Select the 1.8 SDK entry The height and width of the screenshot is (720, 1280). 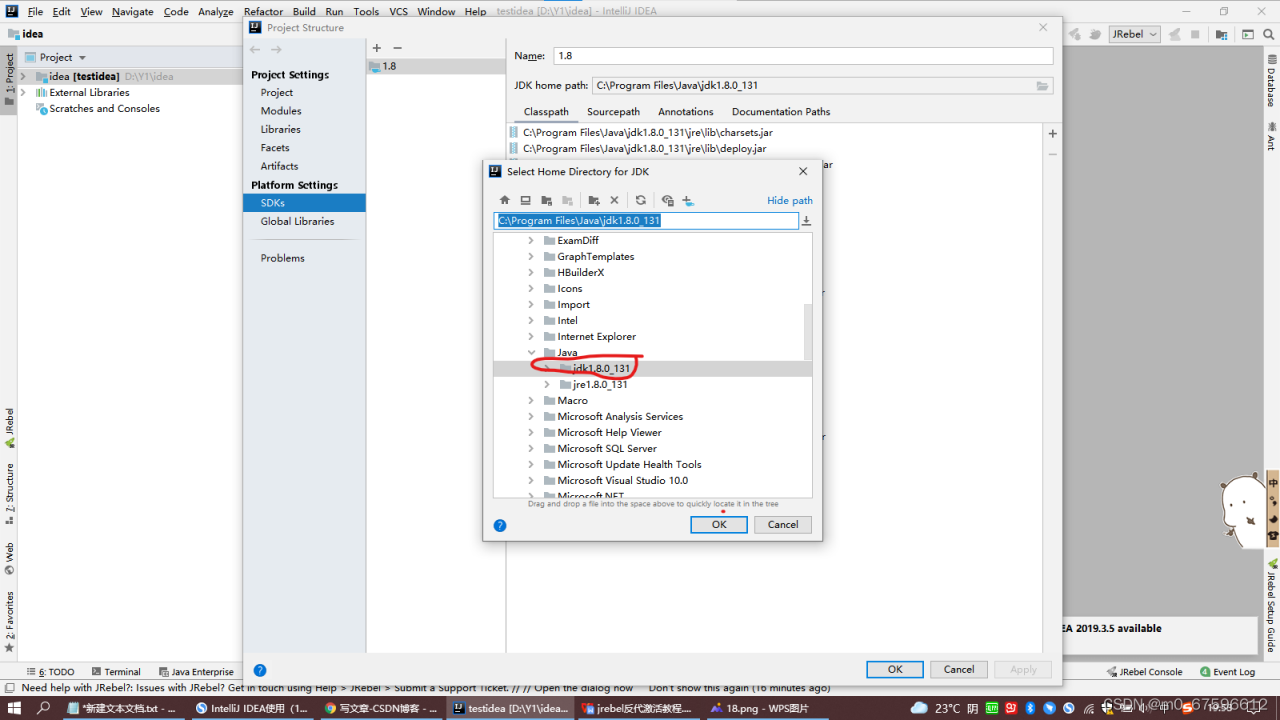[436, 66]
